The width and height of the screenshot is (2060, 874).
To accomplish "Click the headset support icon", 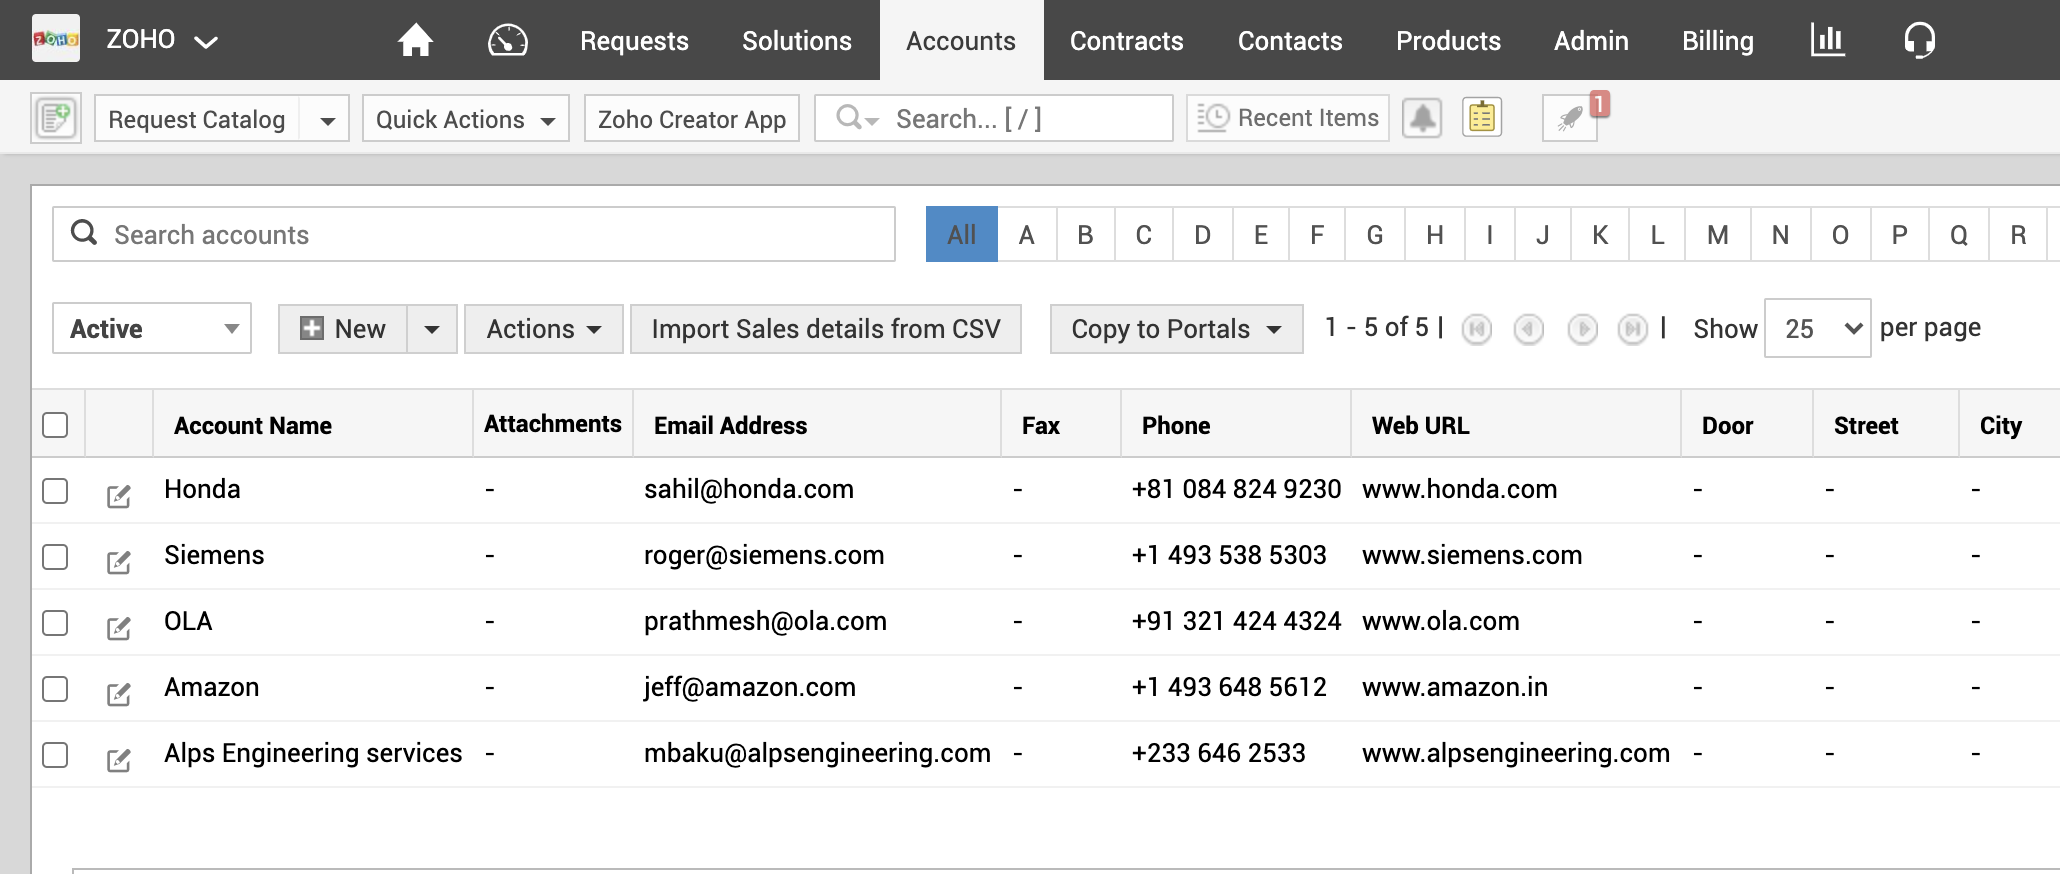I will [1919, 40].
